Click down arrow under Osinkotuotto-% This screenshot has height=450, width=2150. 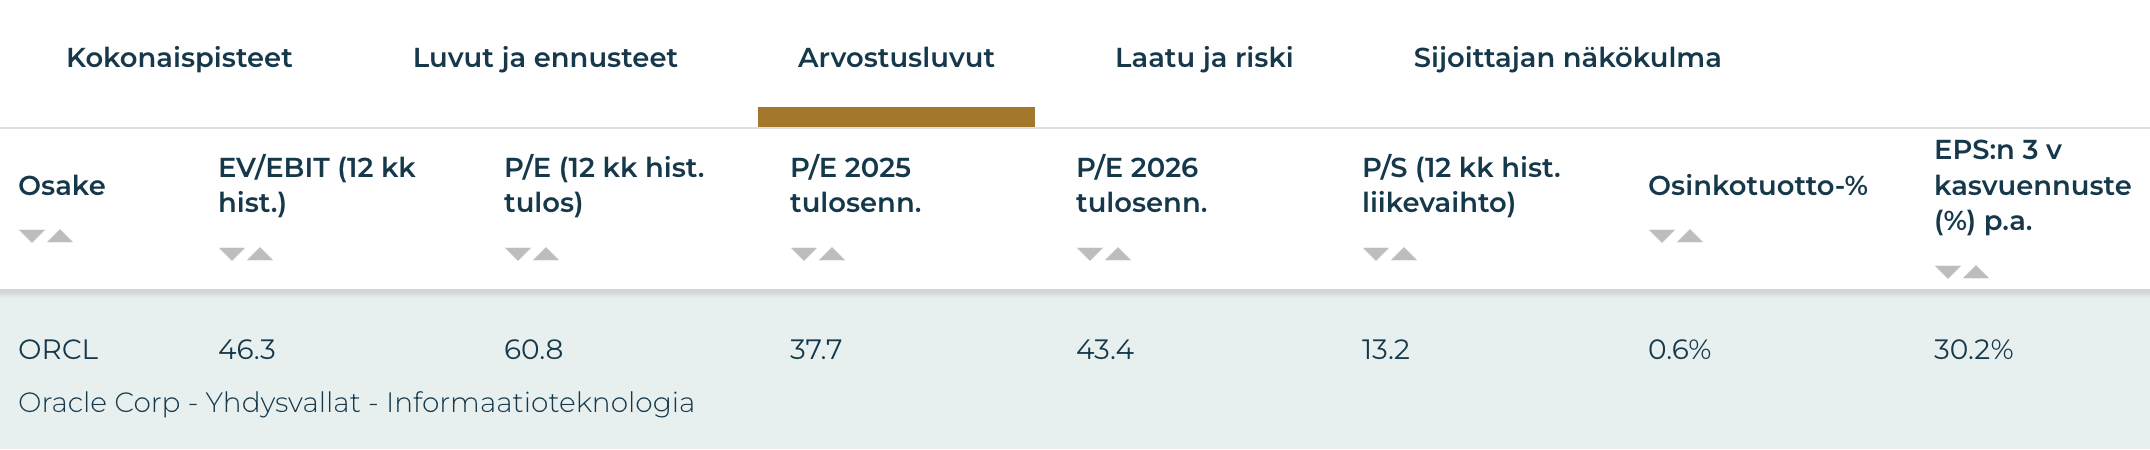[1662, 236]
